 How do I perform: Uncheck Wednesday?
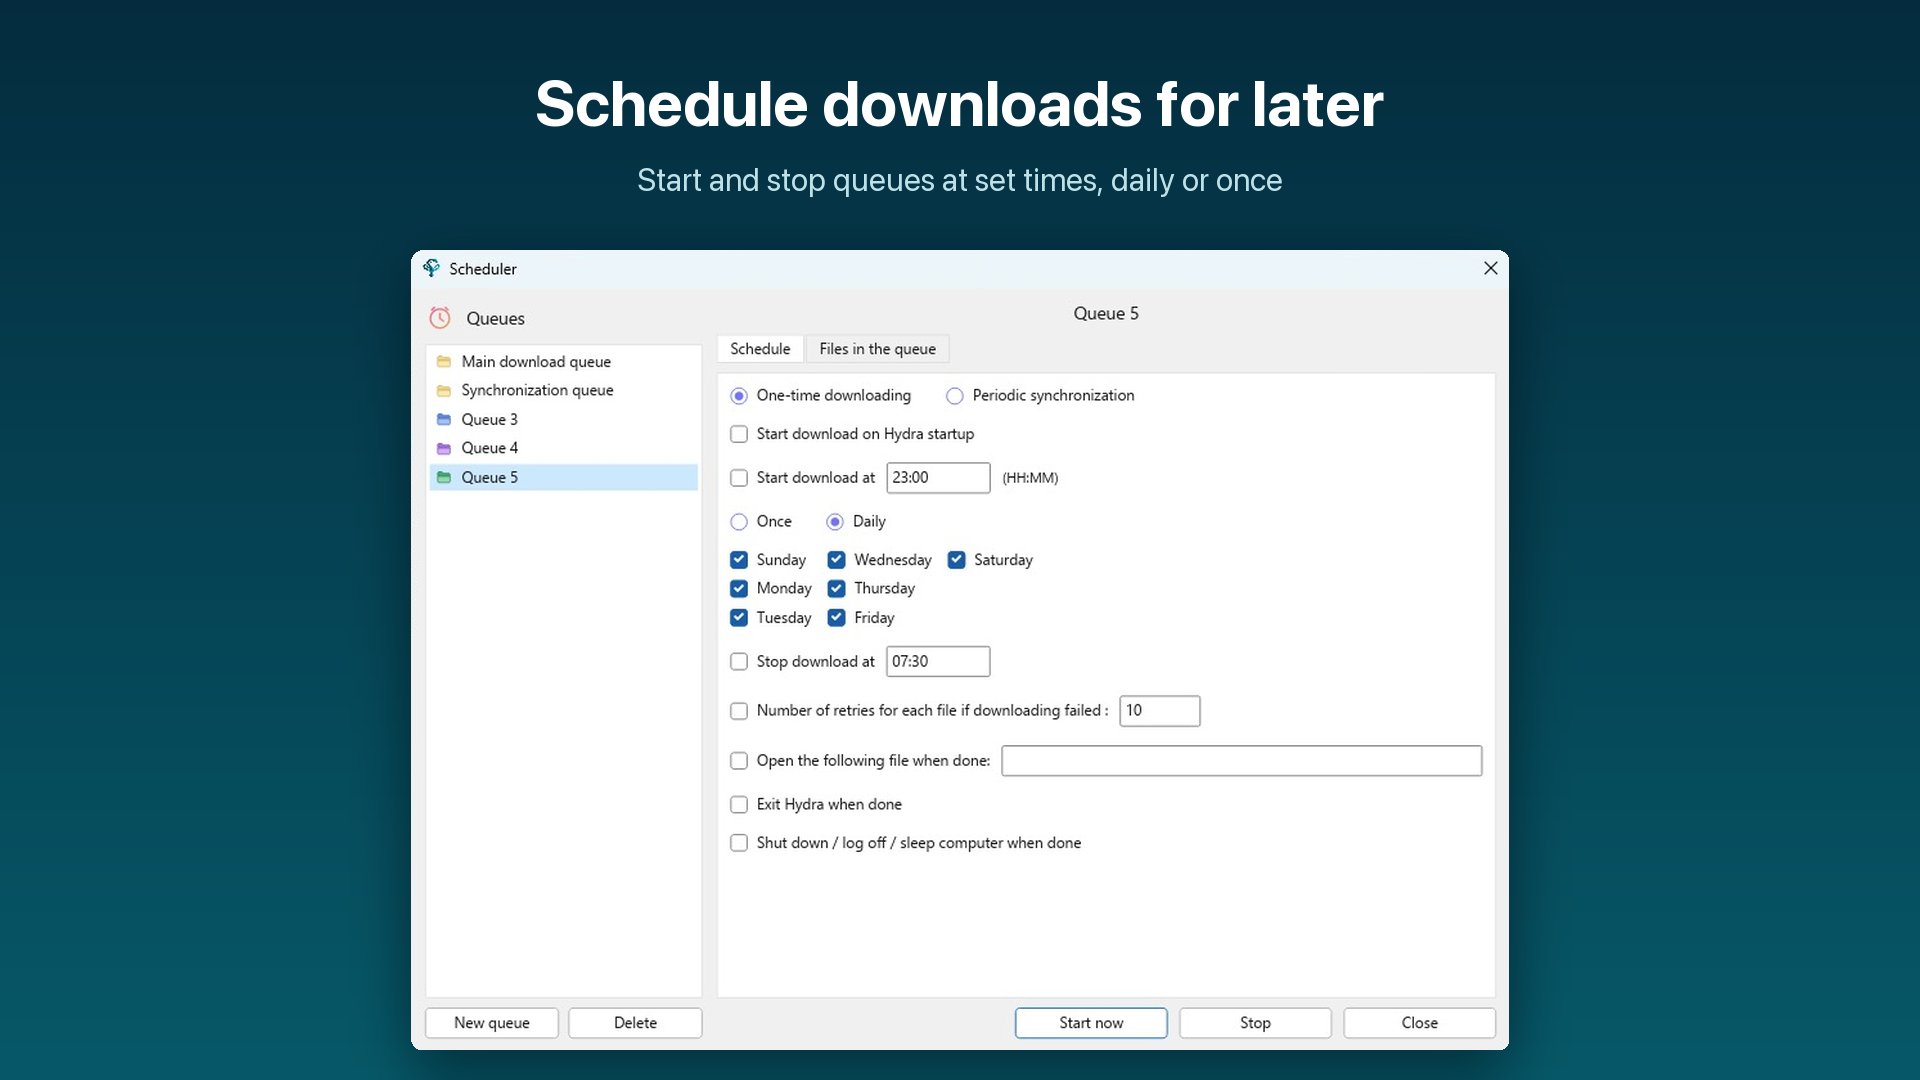(837, 560)
